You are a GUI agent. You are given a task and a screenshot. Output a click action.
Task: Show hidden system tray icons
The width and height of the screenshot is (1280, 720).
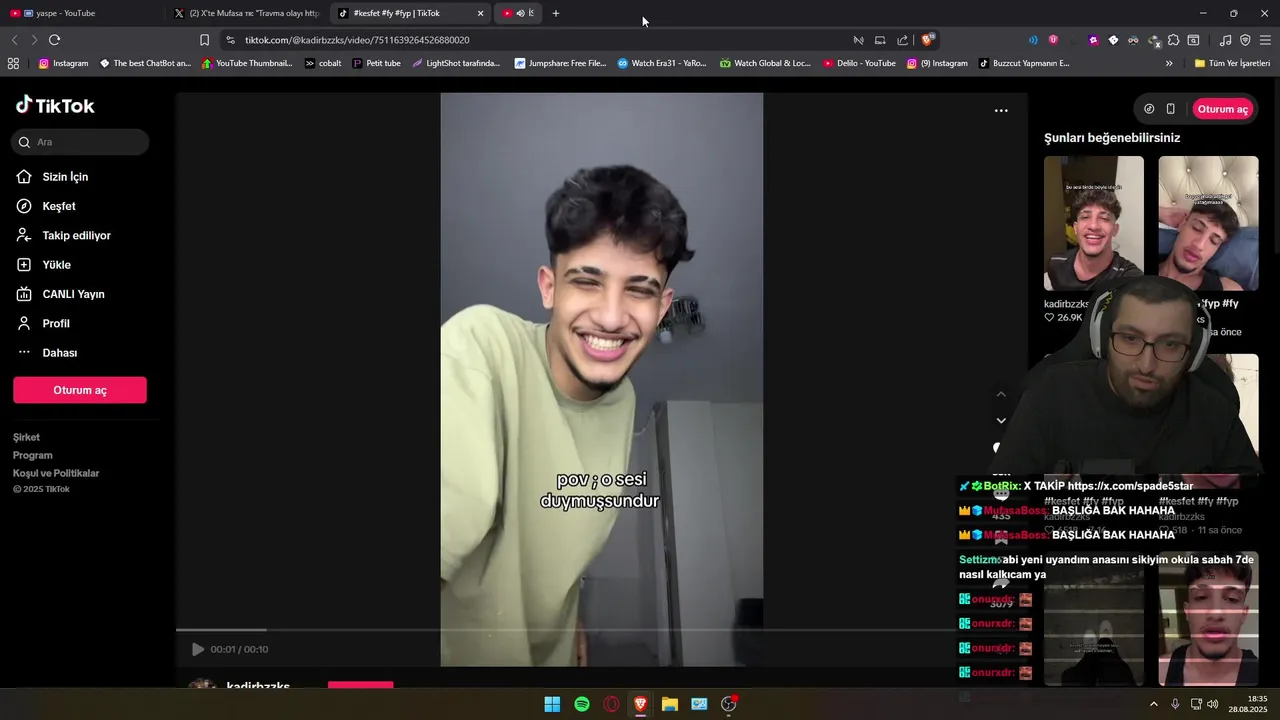click(1153, 704)
